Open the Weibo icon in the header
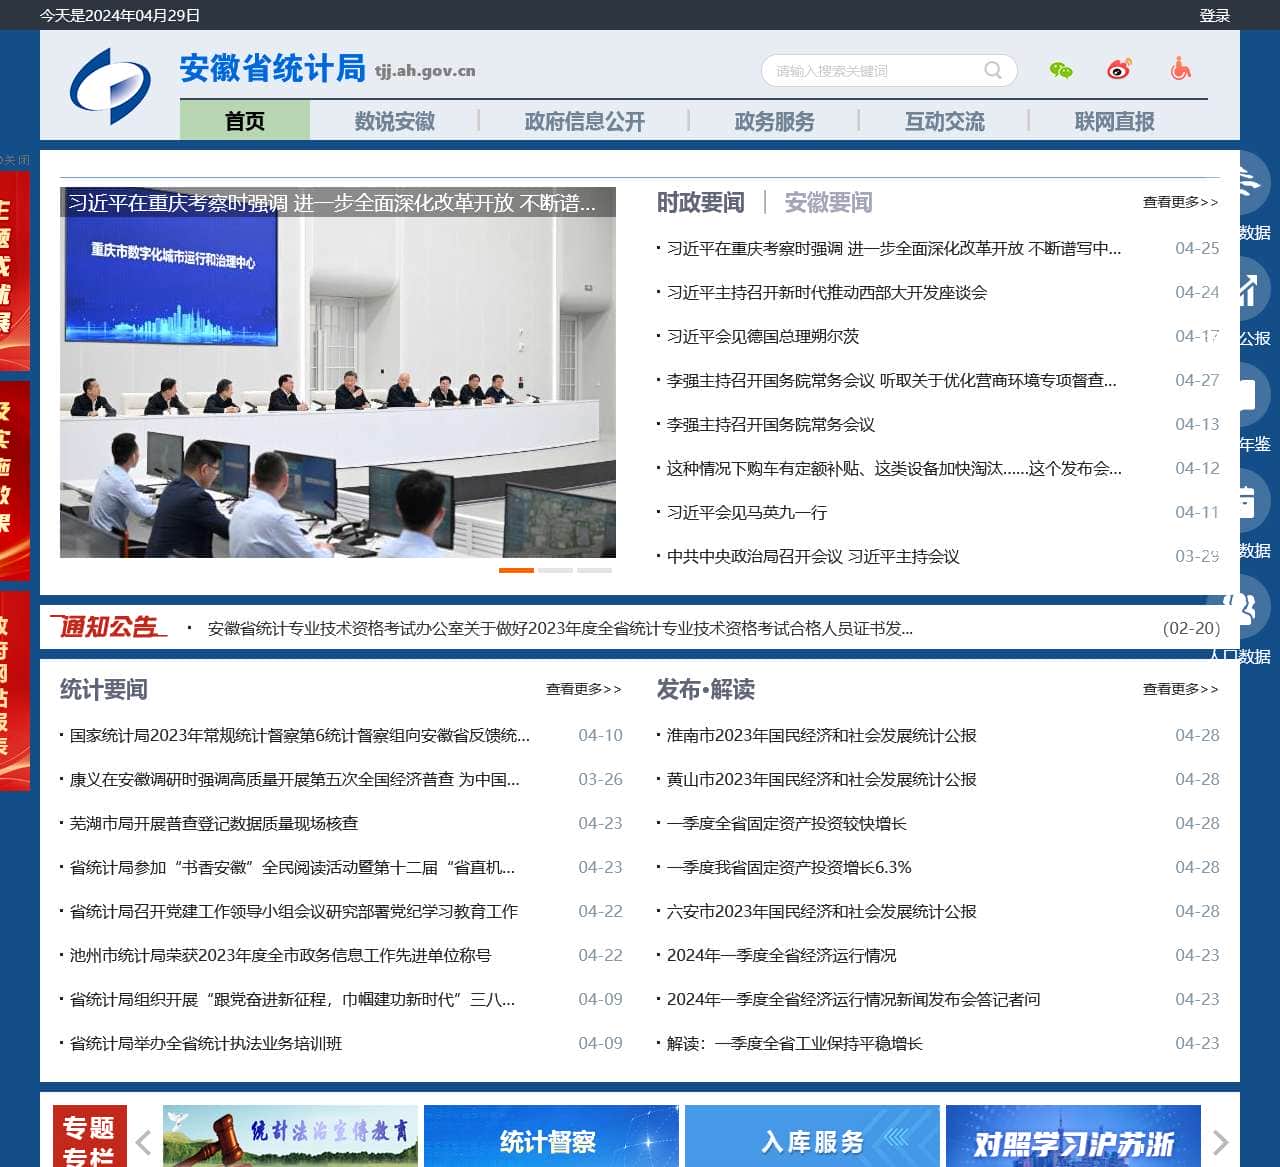The width and height of the screenshot is (1280, 1167). [1120, 70]
